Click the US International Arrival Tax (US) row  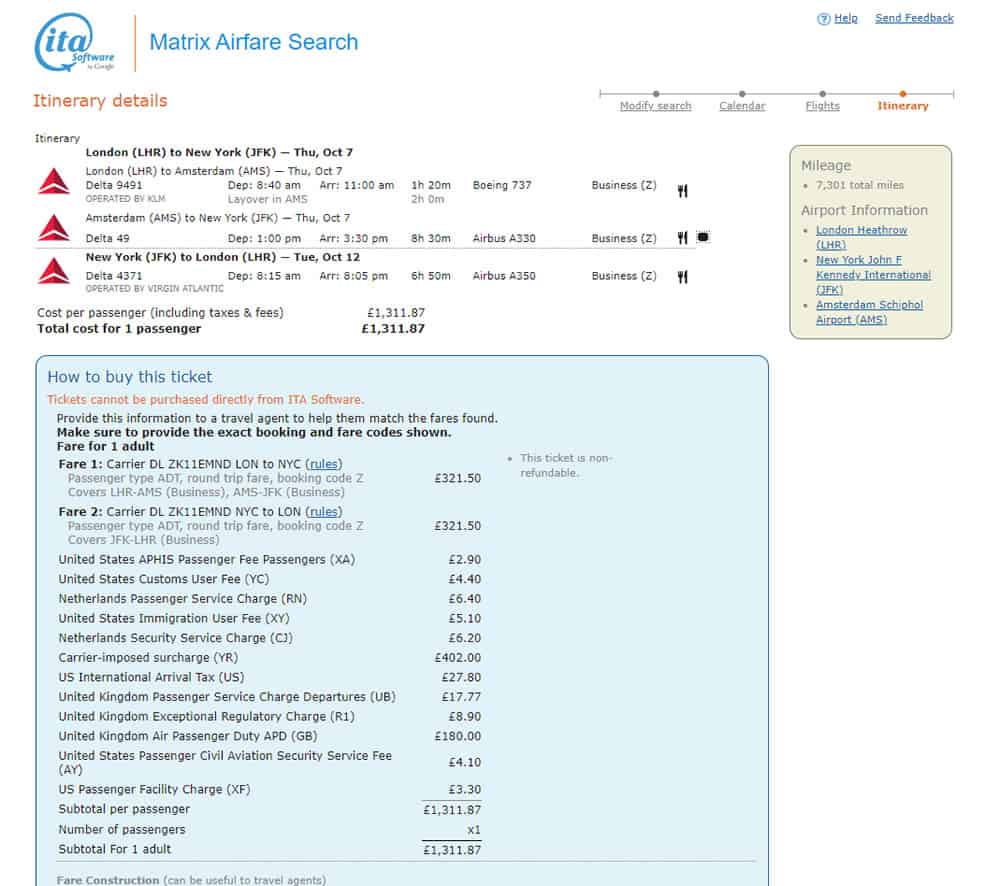tap(270, 677)
